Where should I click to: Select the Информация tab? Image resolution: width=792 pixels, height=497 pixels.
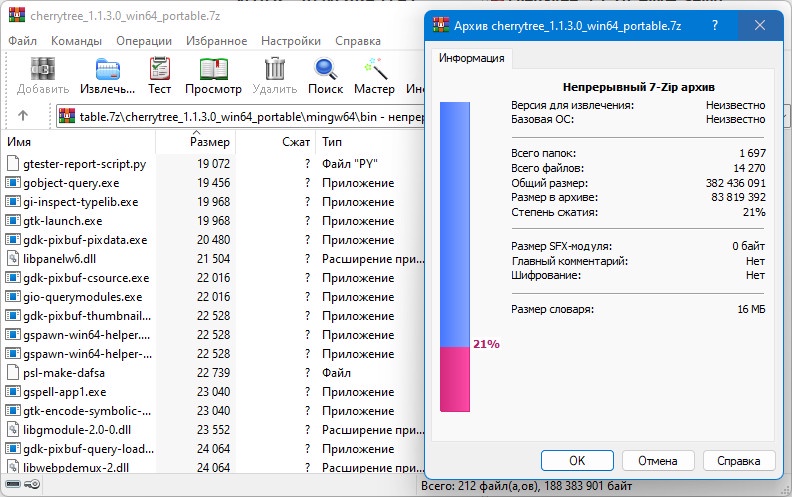coord(471,58)
